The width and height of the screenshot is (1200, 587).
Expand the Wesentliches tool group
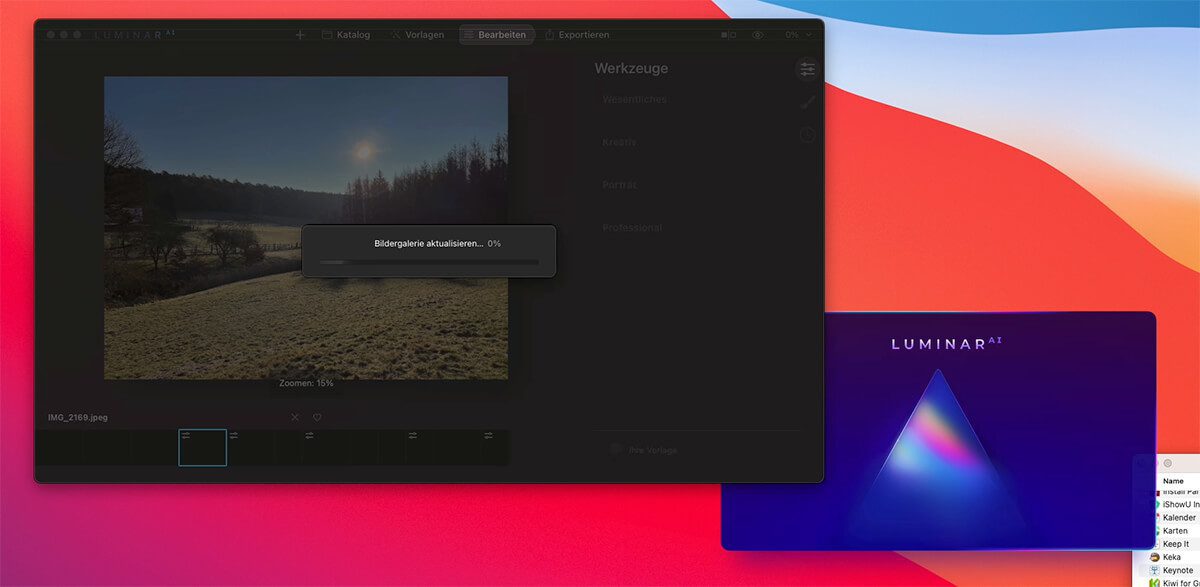[x=634, y=99]
